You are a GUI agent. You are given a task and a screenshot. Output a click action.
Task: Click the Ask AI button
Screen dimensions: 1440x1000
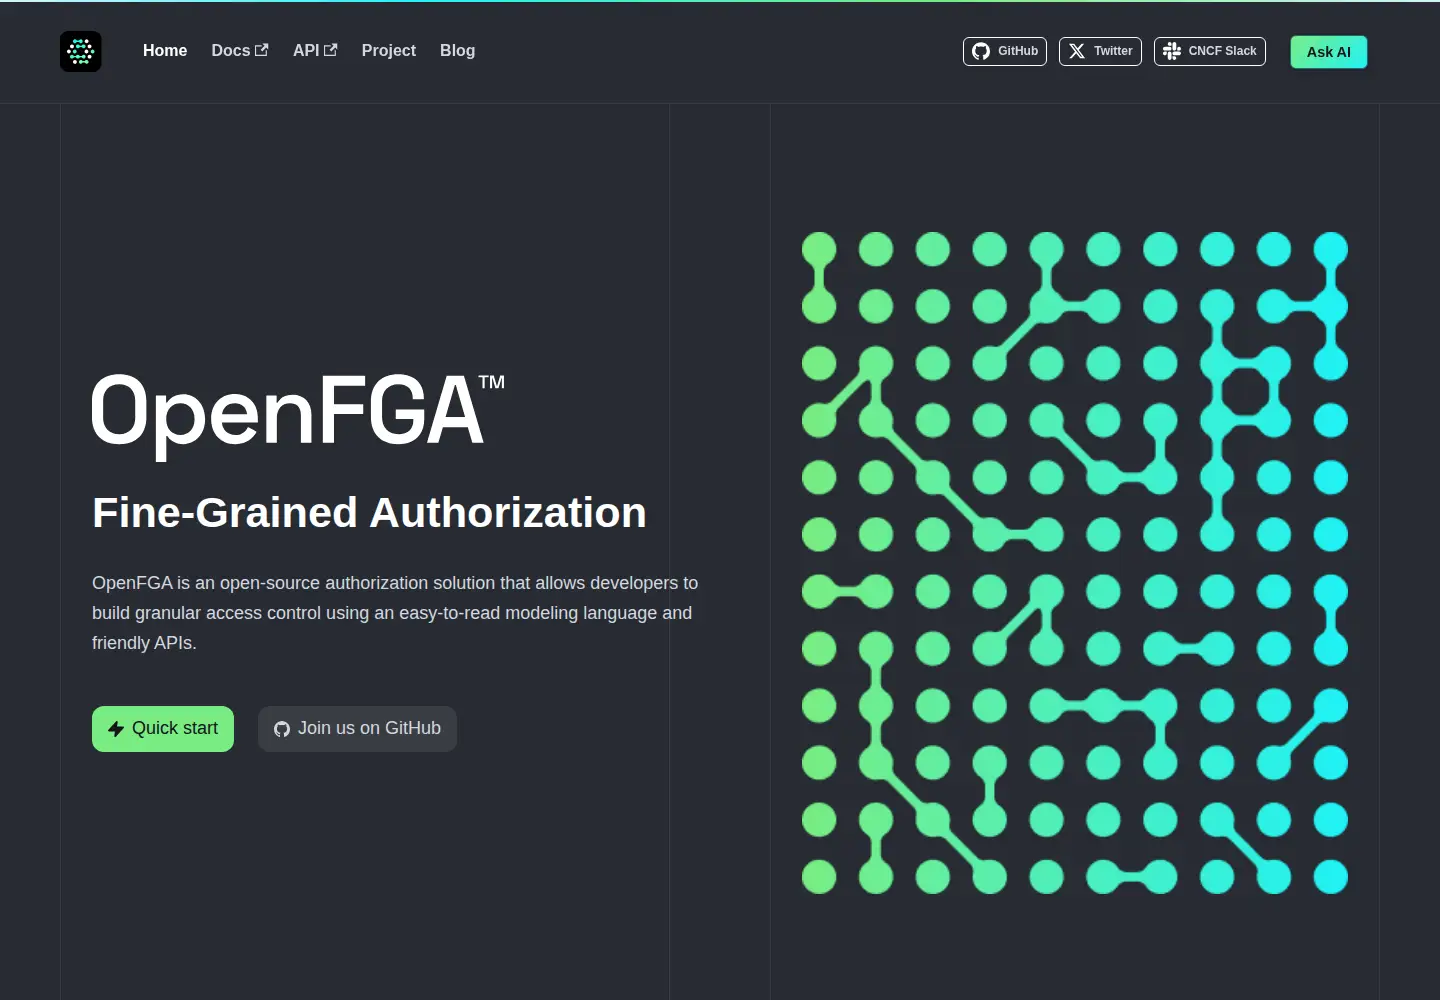click(x=1329, y=52)
